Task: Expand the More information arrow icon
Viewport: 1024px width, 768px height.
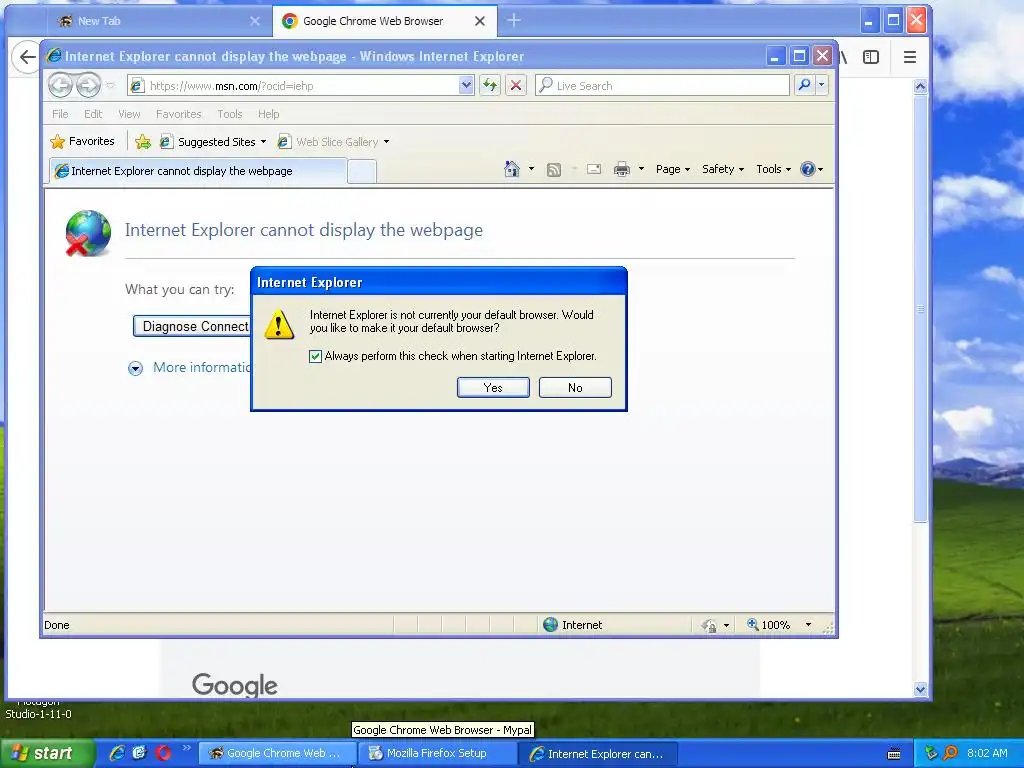Action: click(x=135, y=368)
